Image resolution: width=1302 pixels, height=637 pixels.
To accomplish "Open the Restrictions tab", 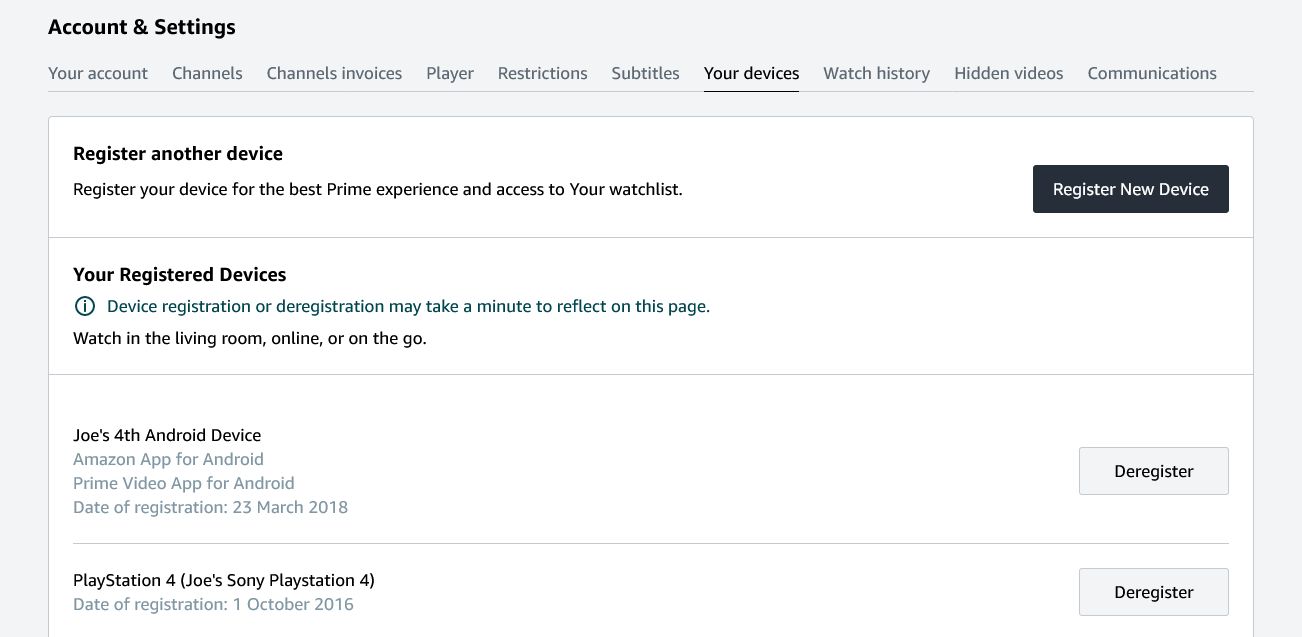I will (542, 73).
